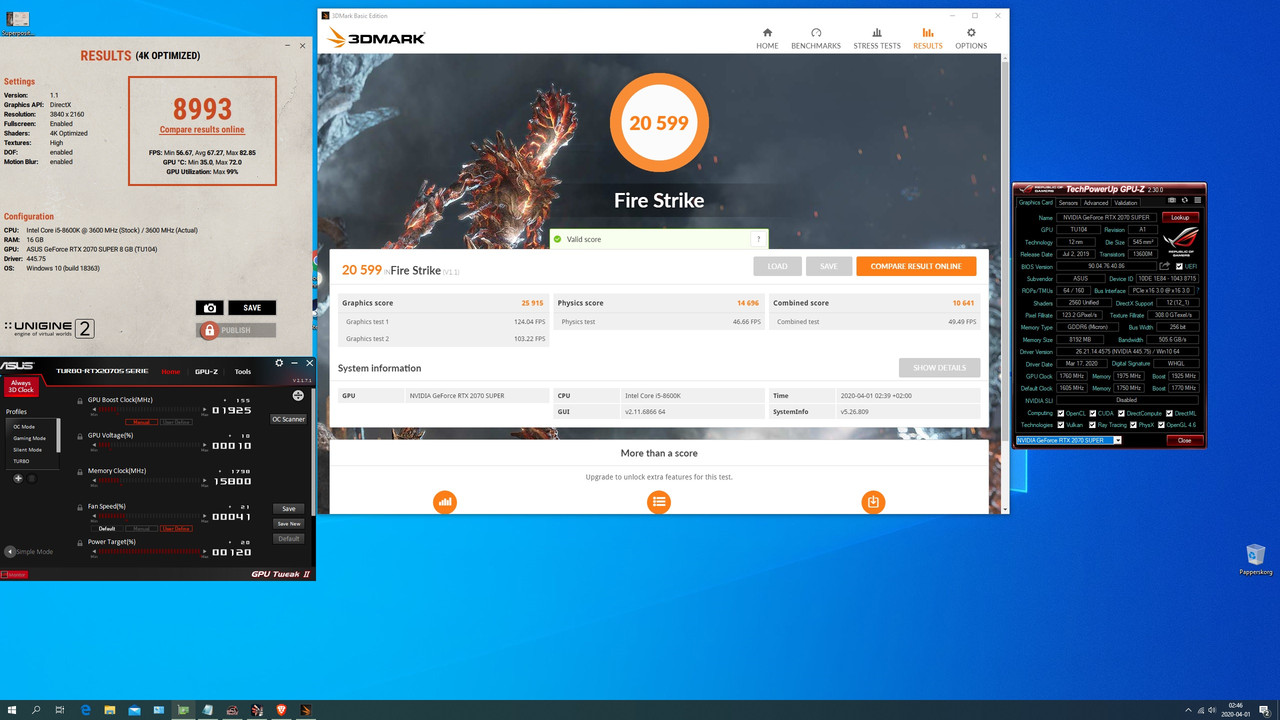Expand GPU selection dropdown in GPU-Z
The height and width of the screenshot is (720, 1280).
(1117, 440)
